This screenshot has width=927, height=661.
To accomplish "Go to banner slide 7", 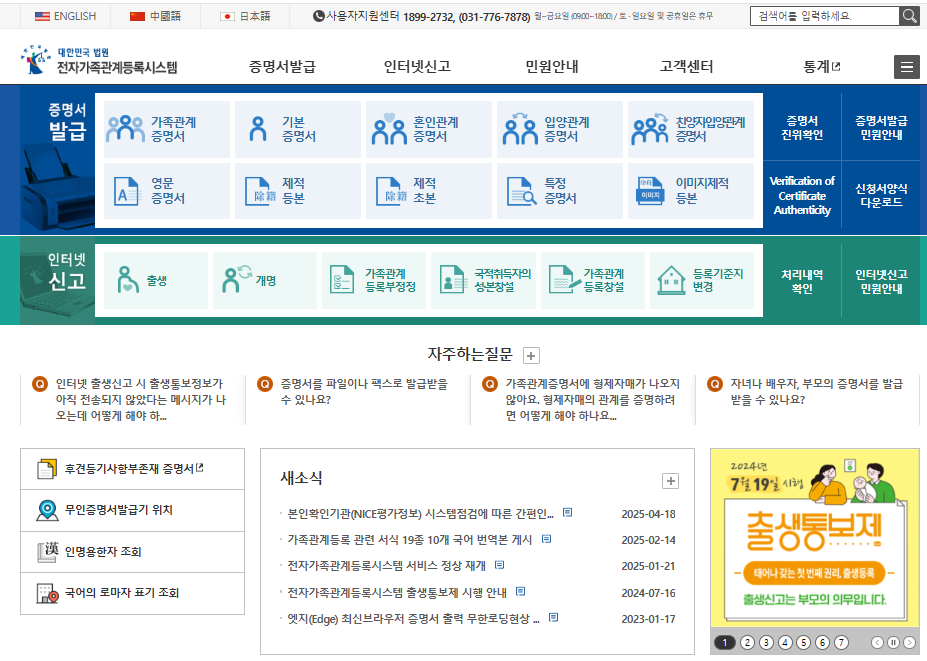I will 841,642.
